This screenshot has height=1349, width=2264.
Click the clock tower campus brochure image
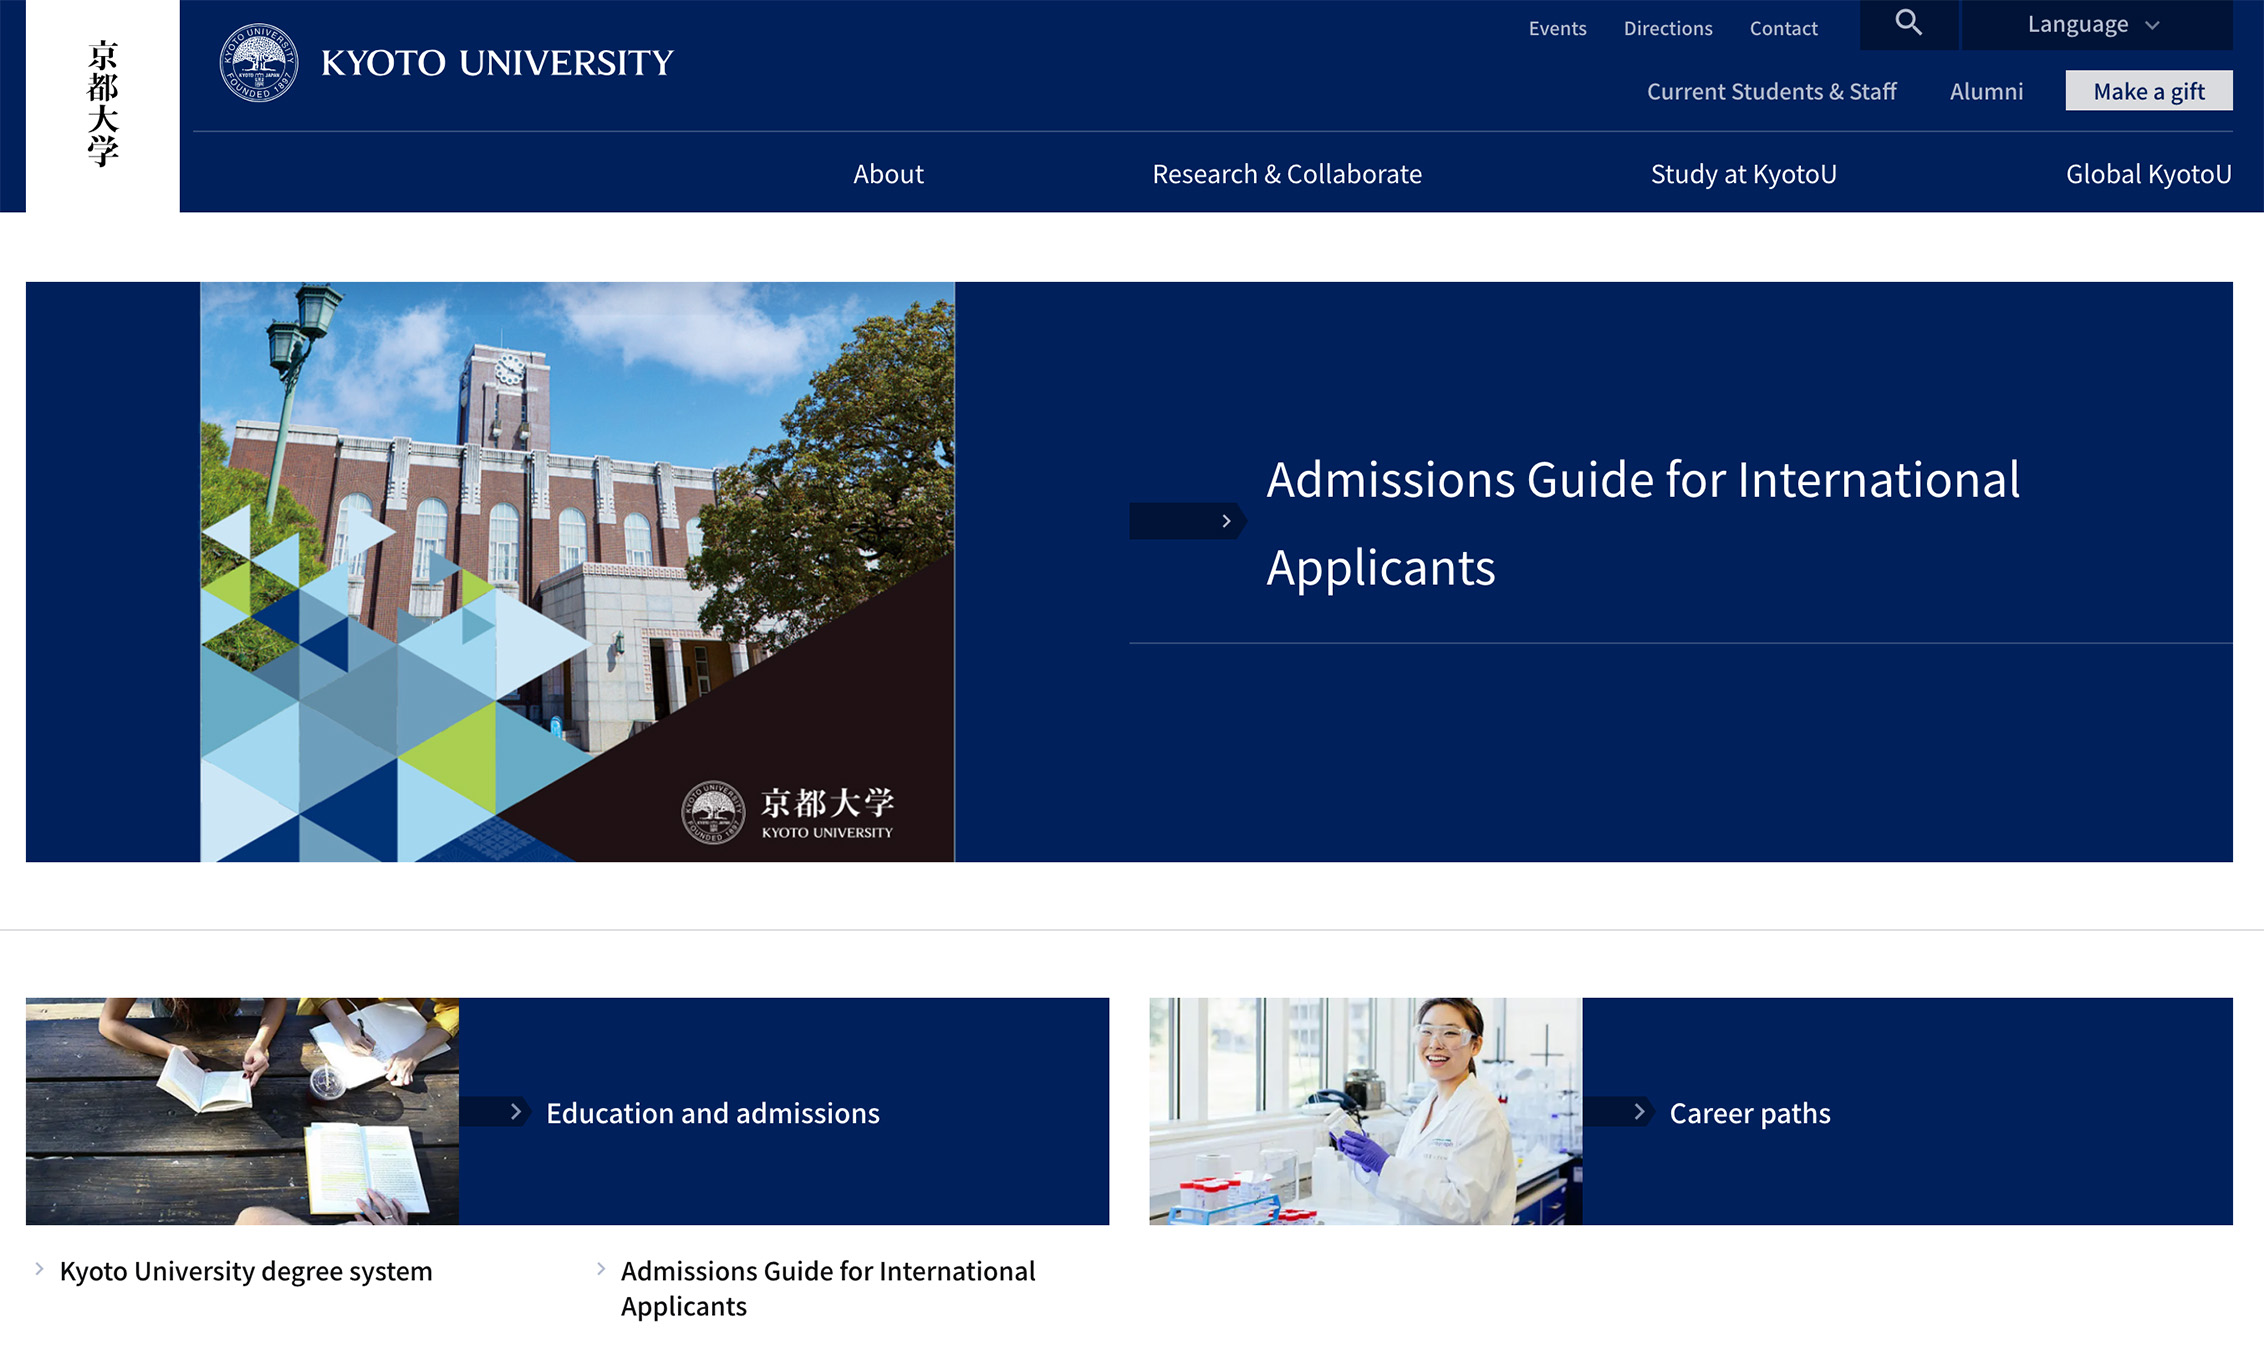point(577,571)
